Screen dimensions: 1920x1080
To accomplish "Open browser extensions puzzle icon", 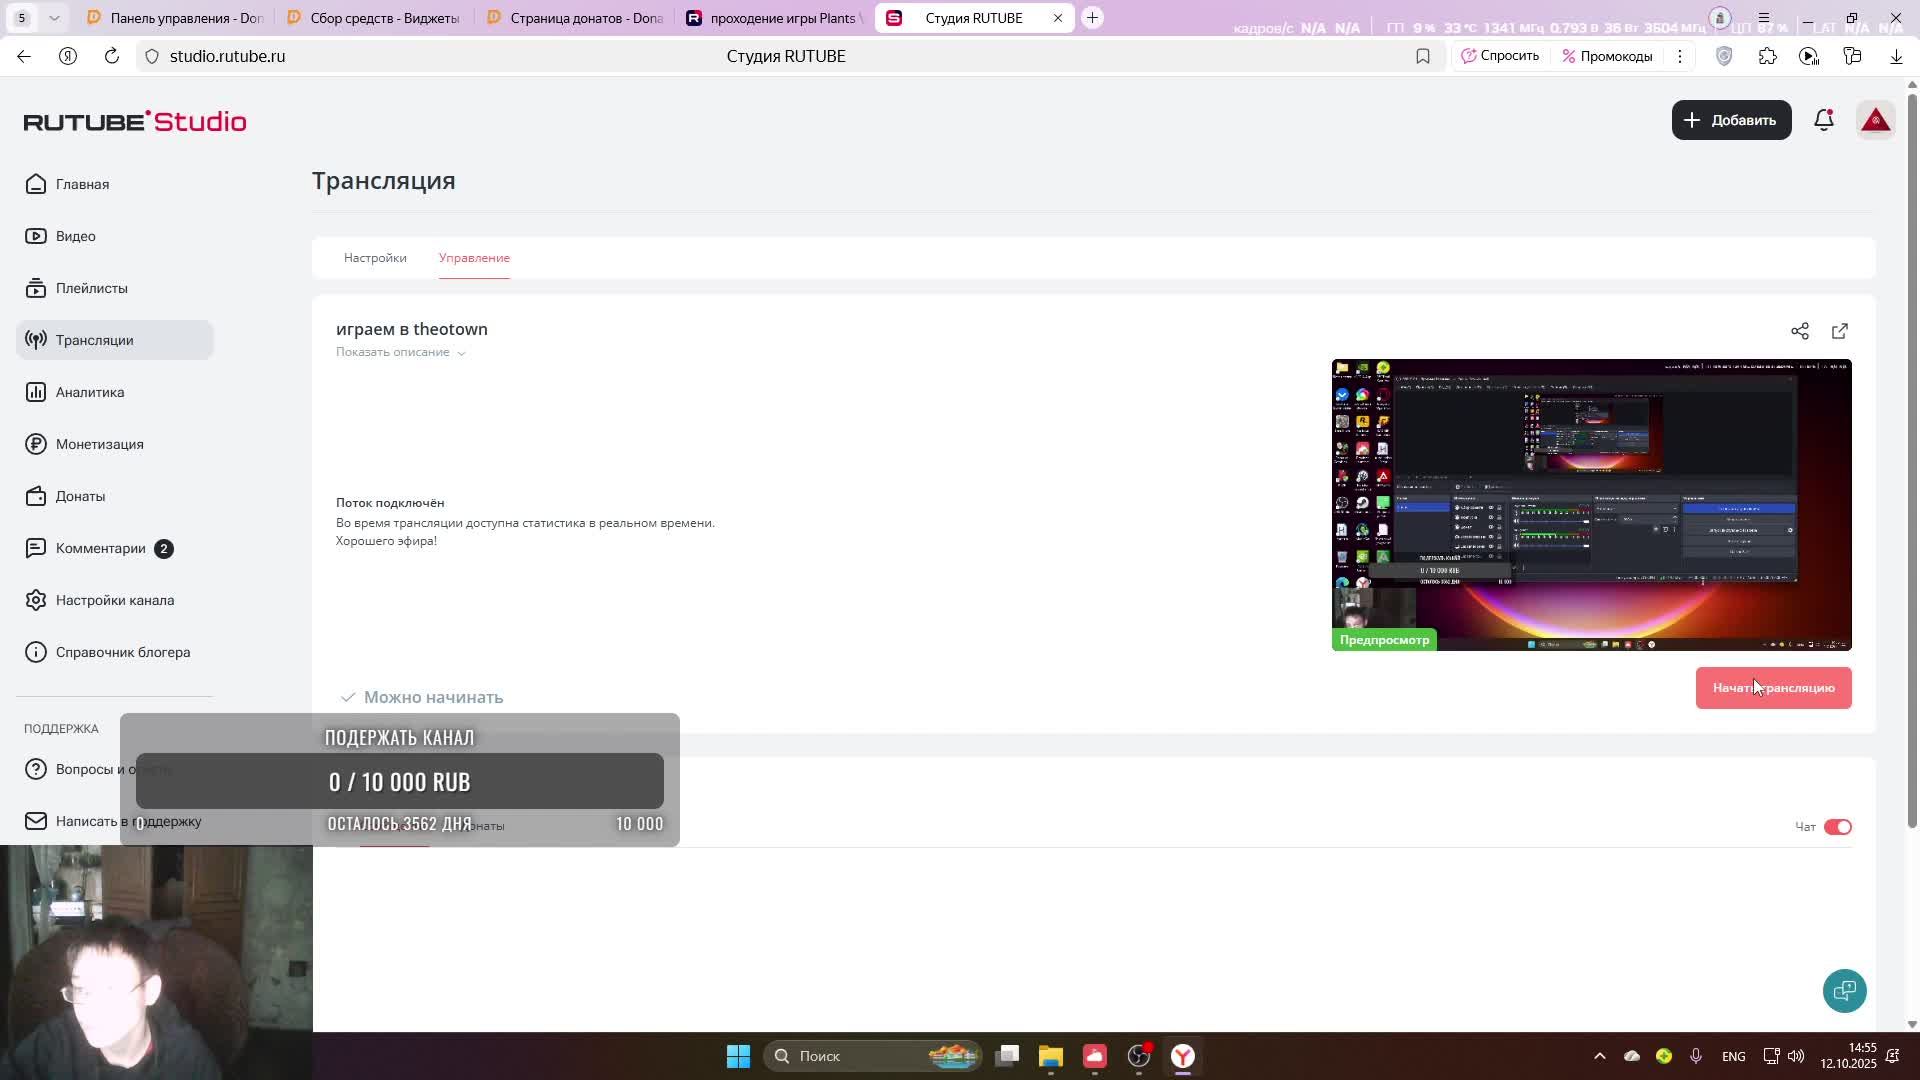I will tap(1767, 56).
